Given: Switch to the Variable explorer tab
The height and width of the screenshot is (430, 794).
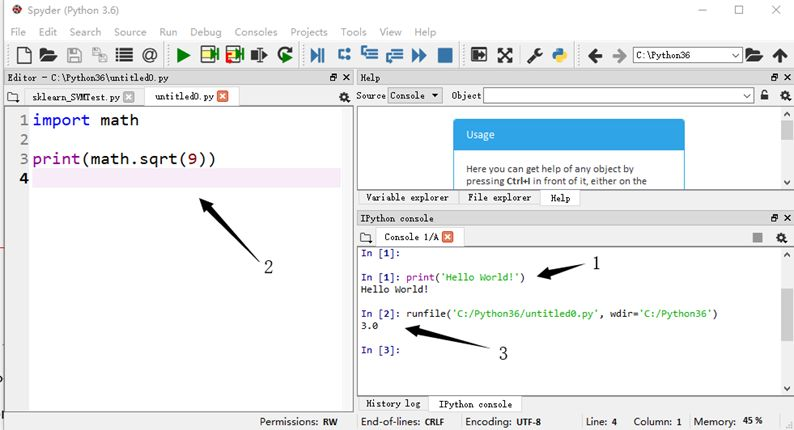Looking at the screenshot, I should point(408,198).
